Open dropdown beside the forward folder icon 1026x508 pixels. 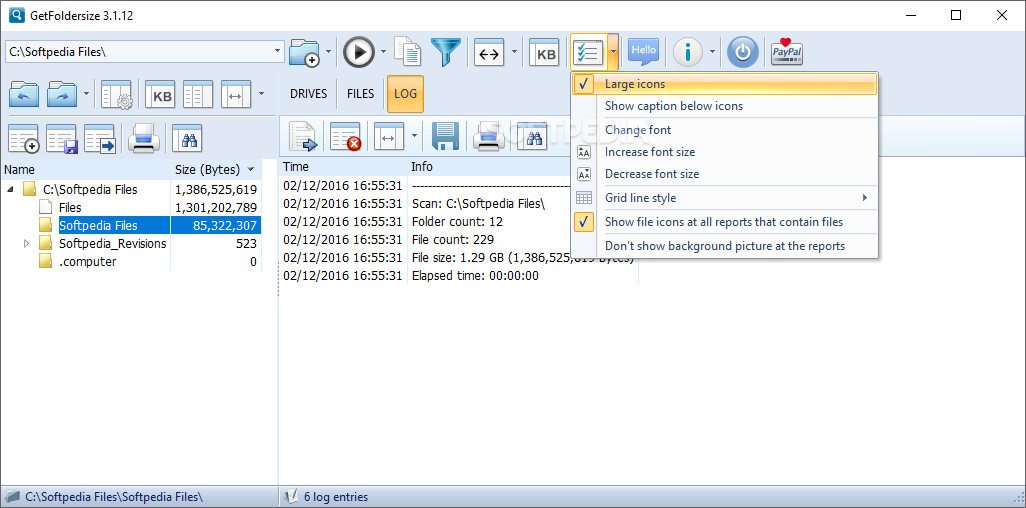tap(87, 94)
